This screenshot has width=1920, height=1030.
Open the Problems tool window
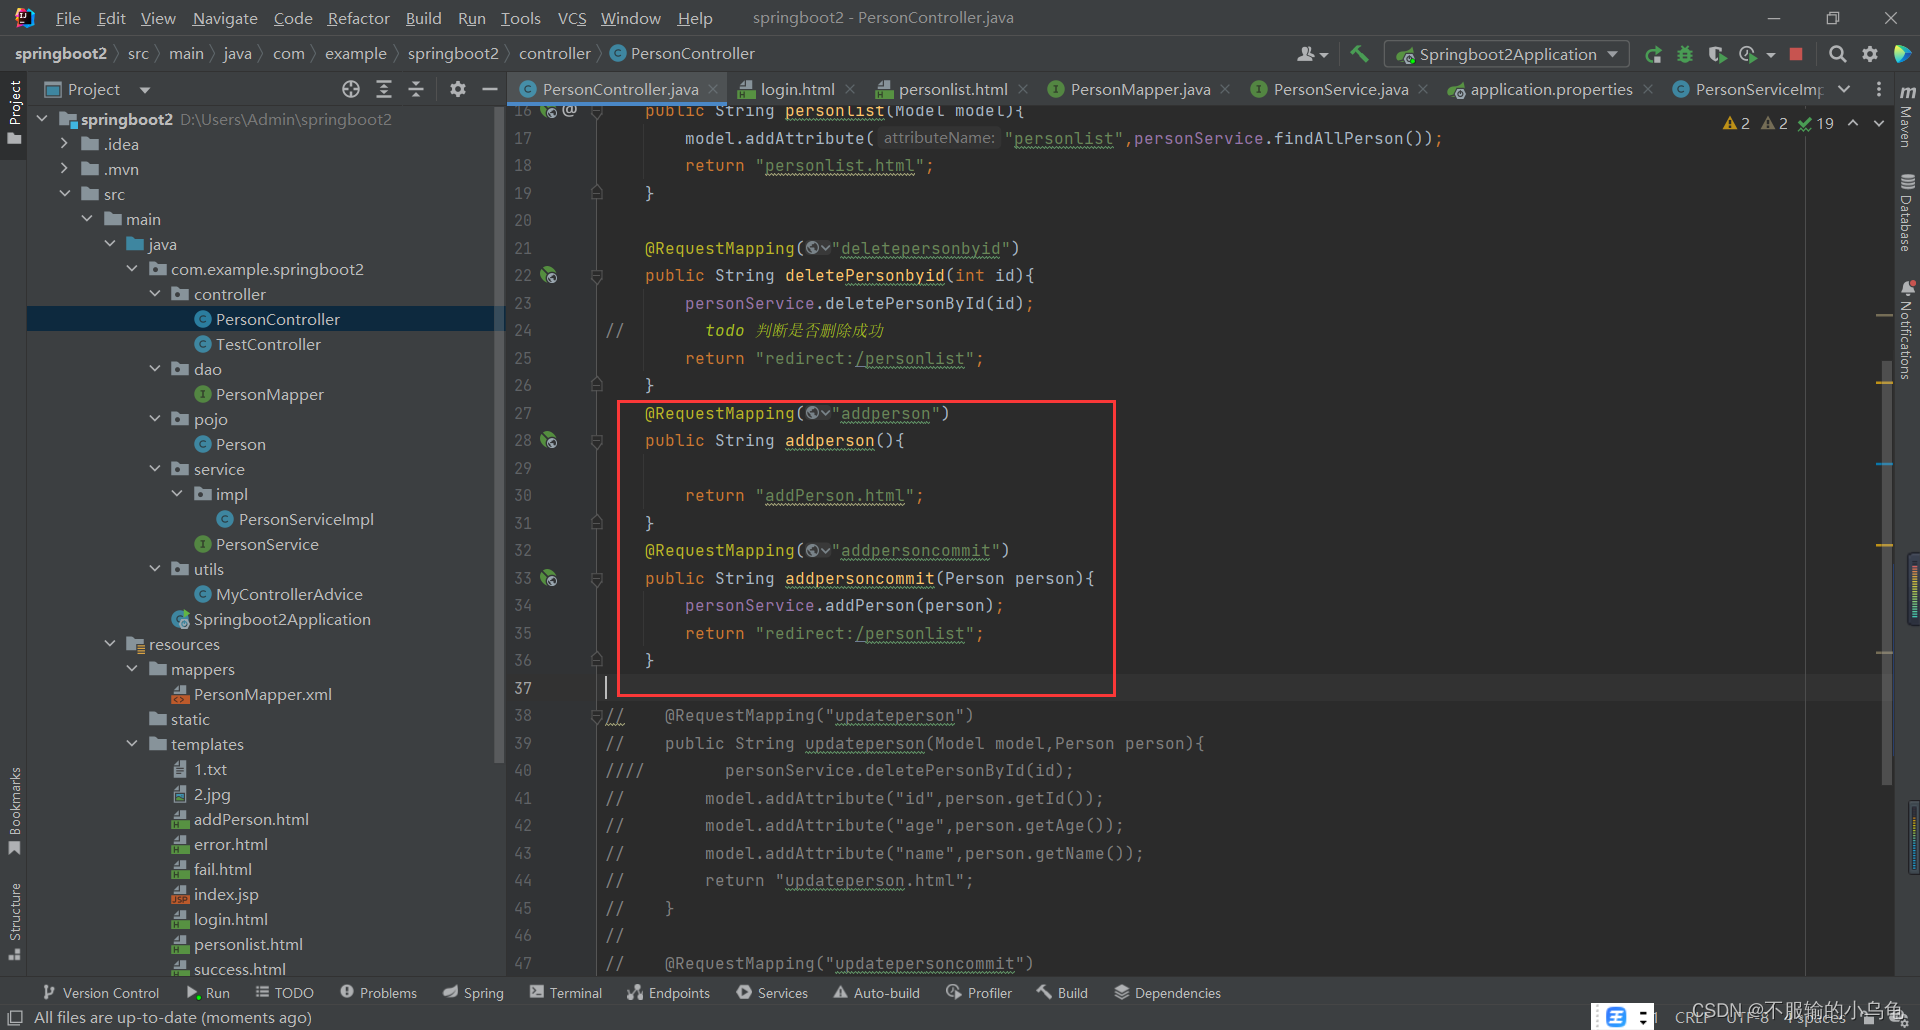tap(378, 993)
